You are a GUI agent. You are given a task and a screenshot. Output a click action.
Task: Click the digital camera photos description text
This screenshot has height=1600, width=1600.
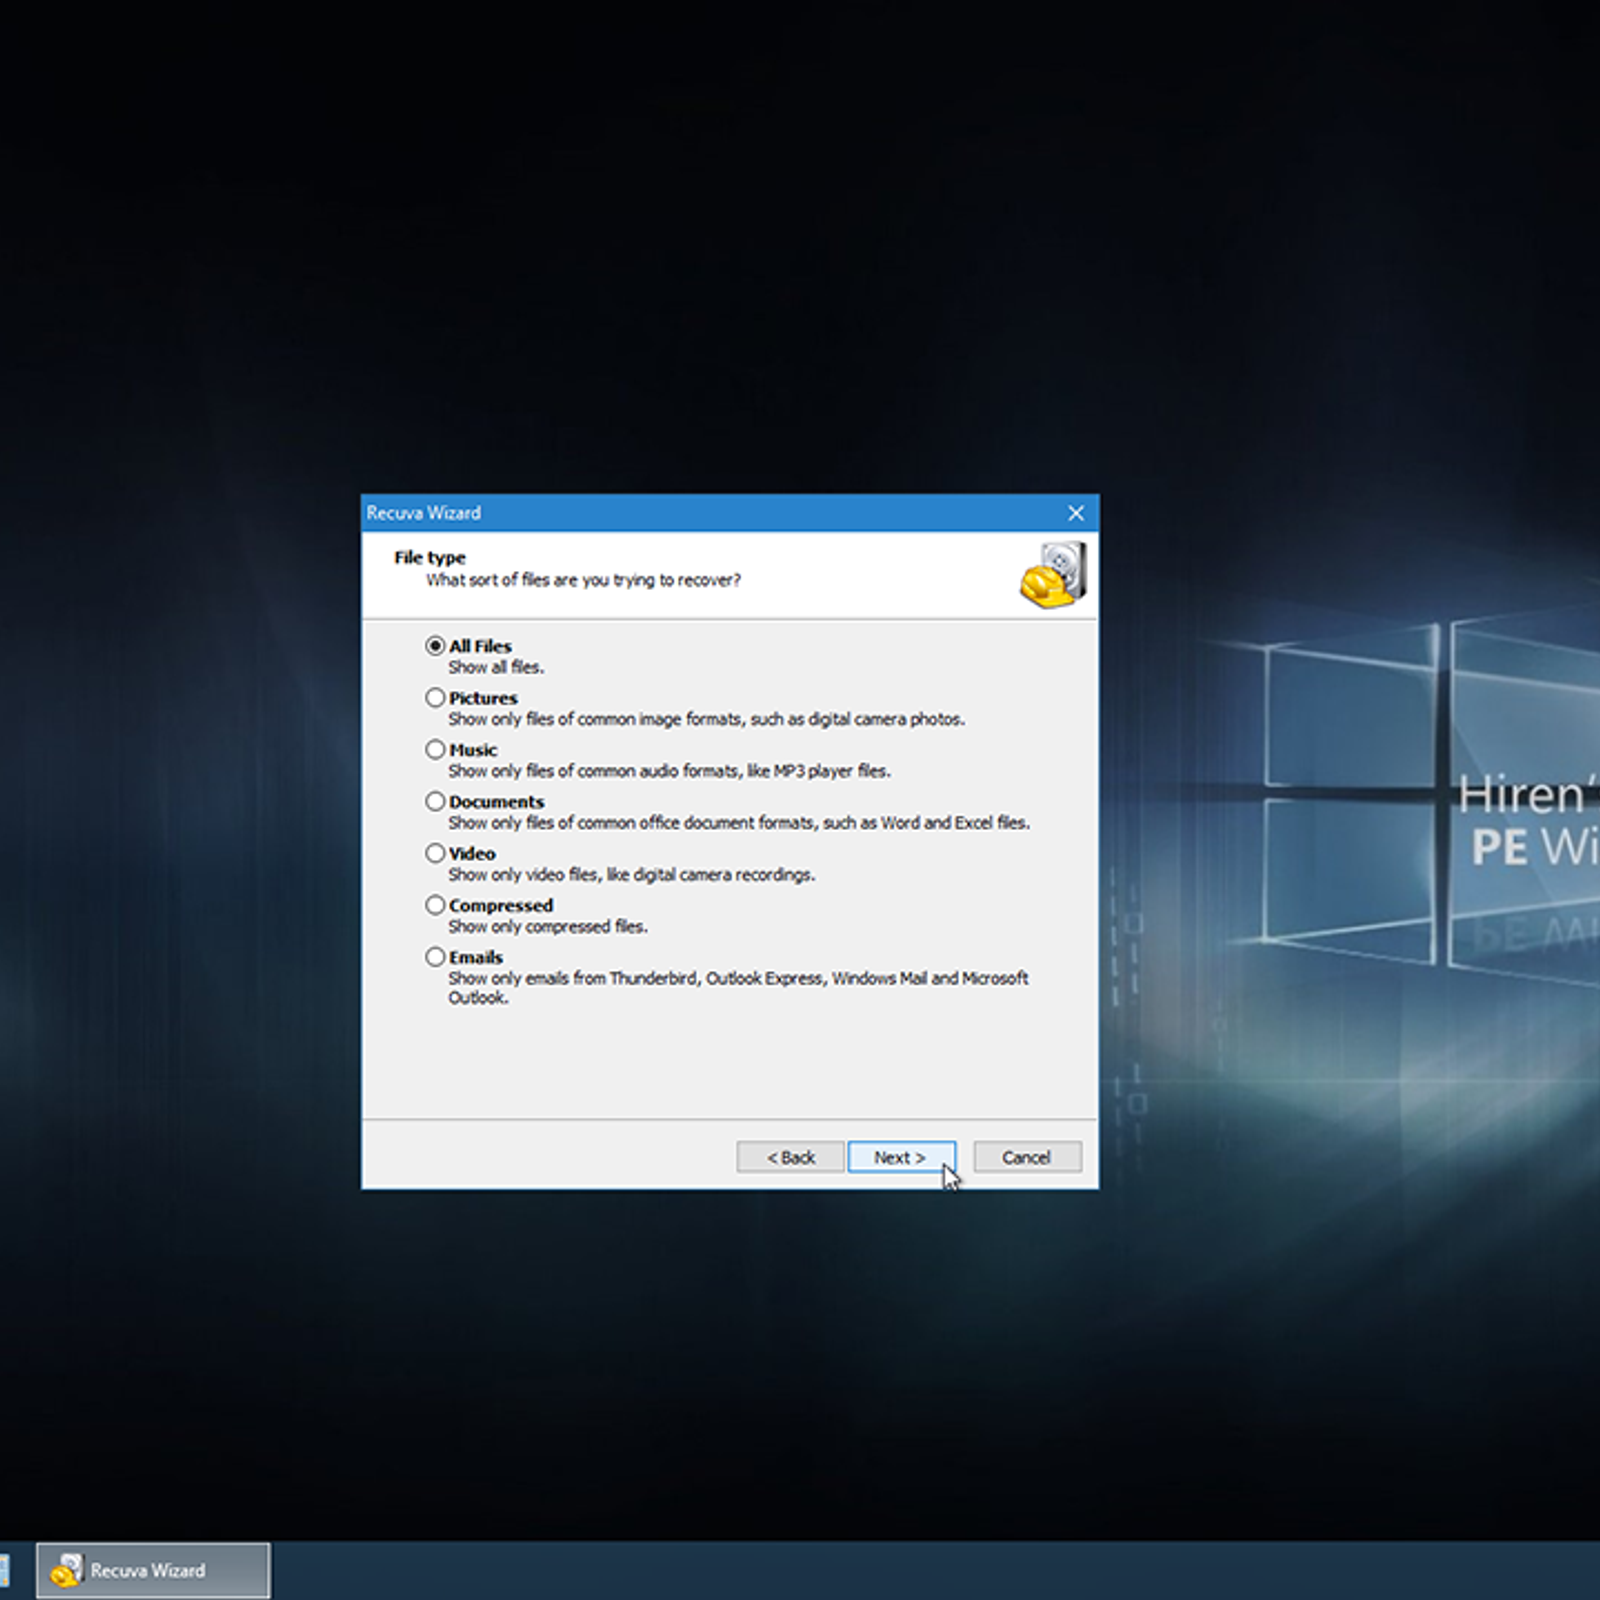(708, 719)
